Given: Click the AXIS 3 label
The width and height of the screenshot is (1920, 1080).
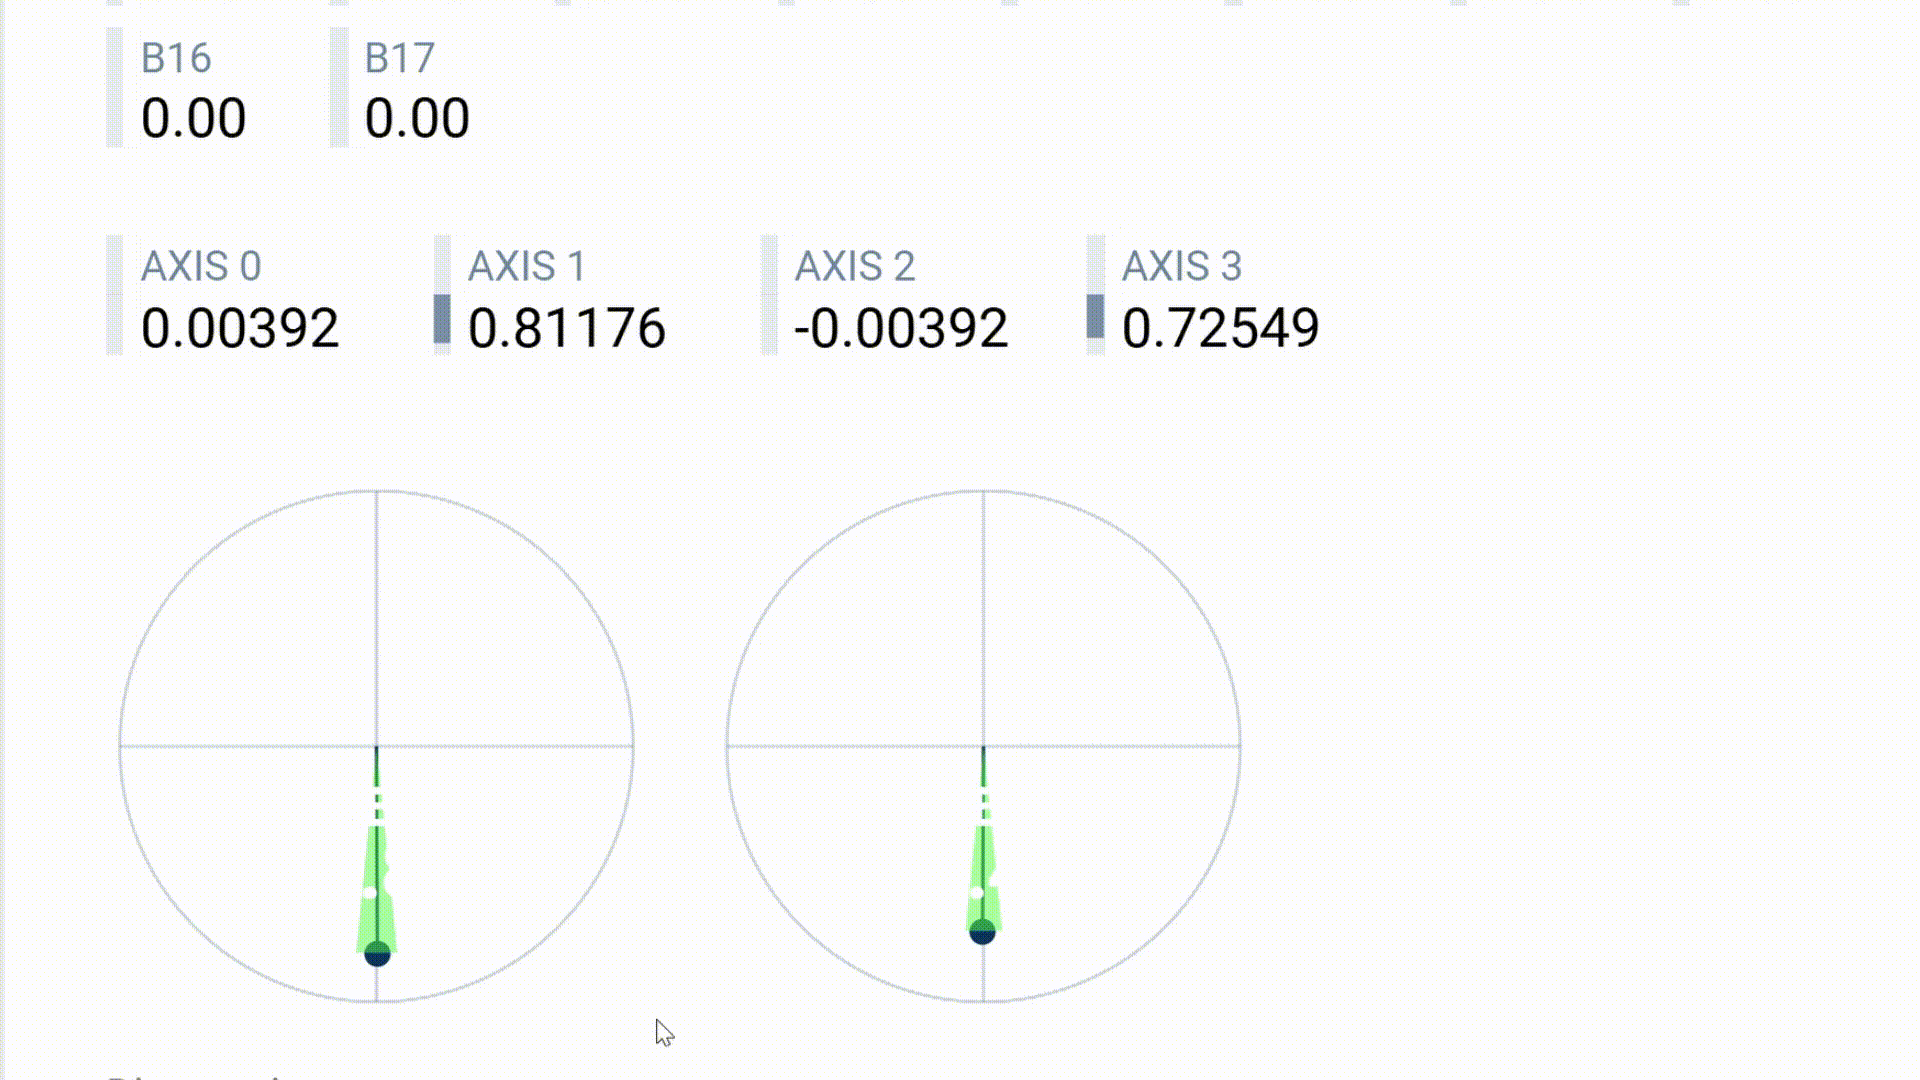Looking at the screenshot, I should point(1182,266).
